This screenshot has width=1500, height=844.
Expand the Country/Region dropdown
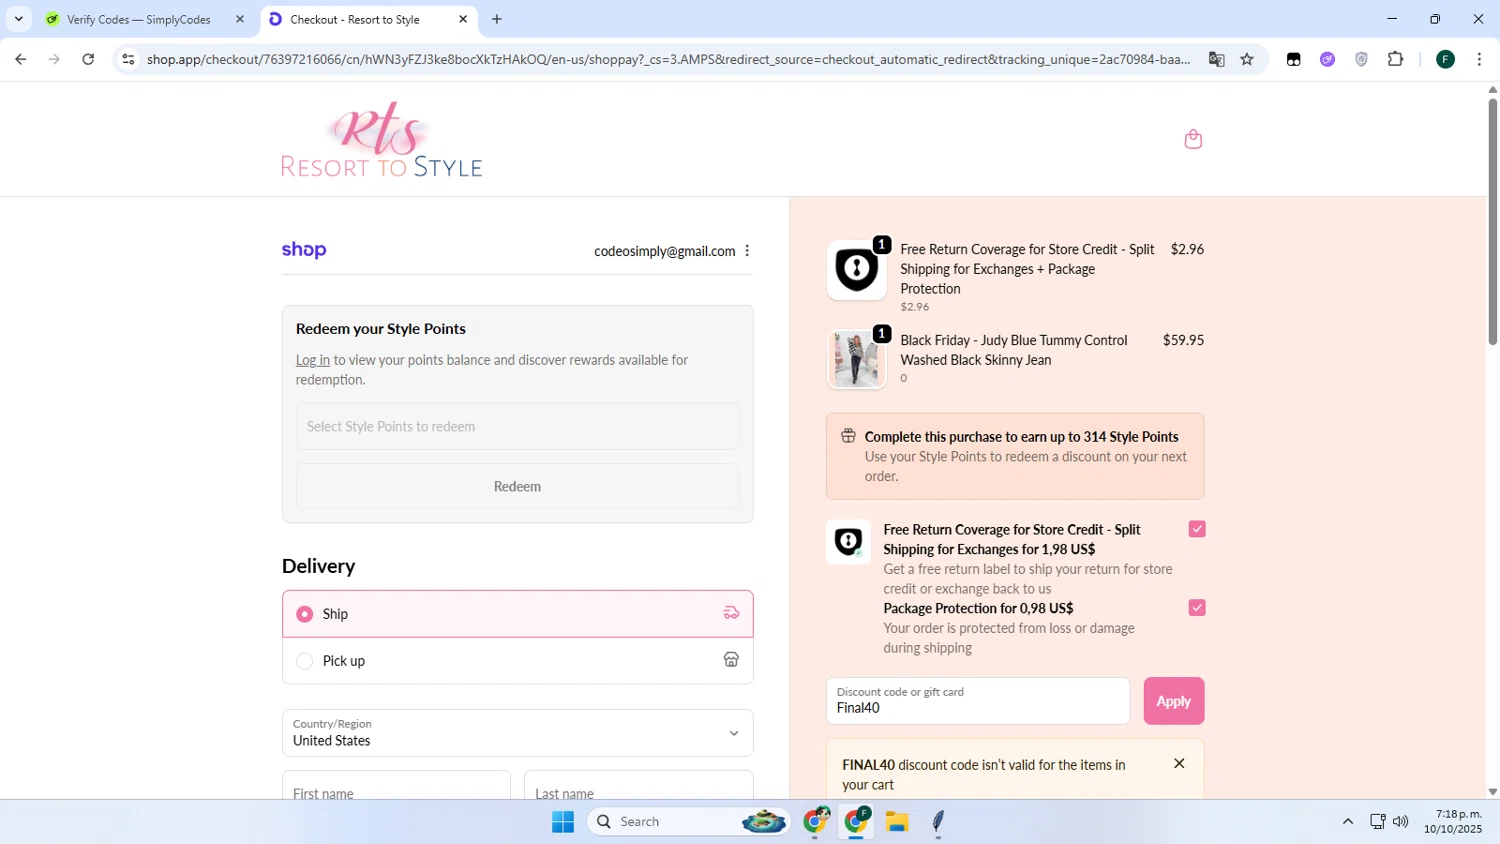coord(517,733)
